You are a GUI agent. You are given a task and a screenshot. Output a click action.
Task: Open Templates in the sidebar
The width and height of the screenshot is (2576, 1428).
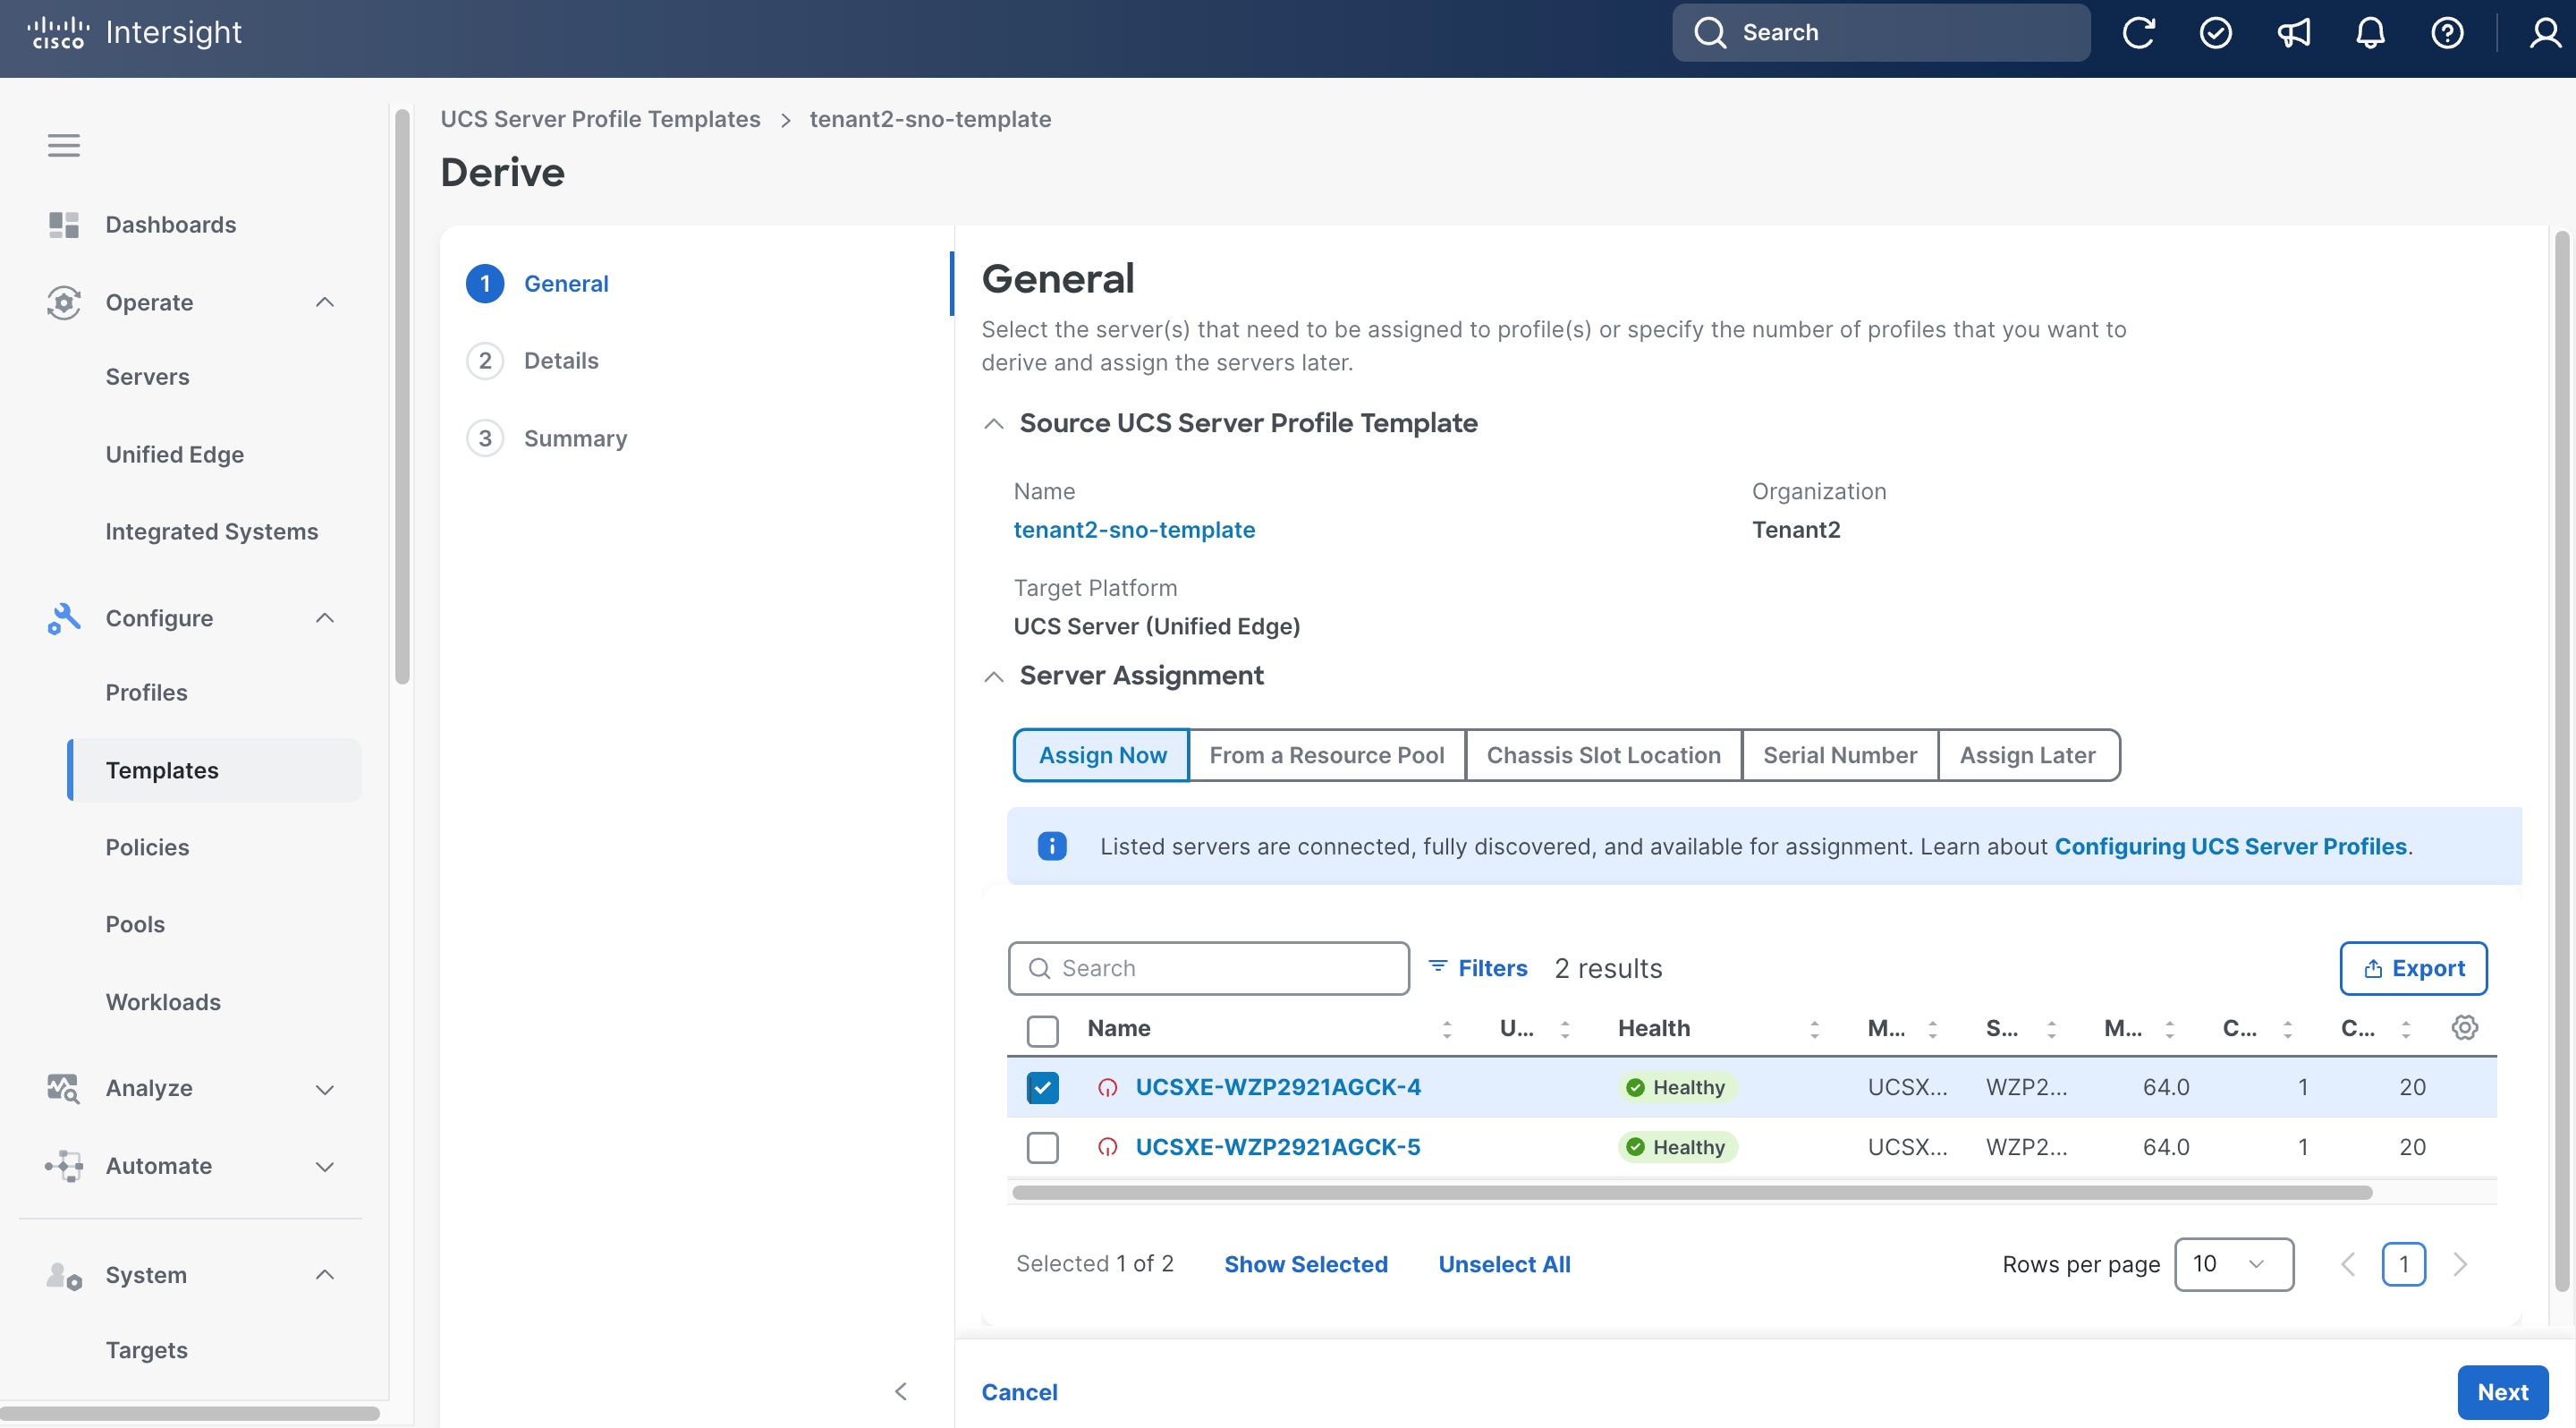coord(214,770)
